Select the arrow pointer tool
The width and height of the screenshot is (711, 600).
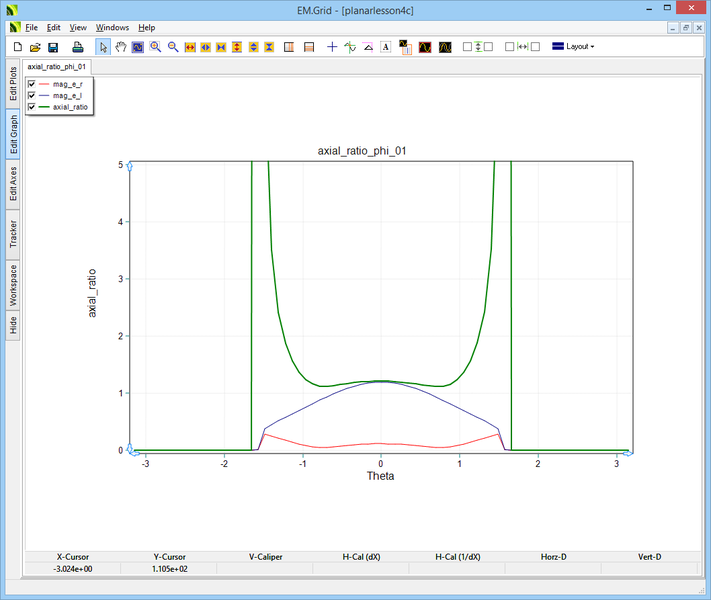coord(103,47)
